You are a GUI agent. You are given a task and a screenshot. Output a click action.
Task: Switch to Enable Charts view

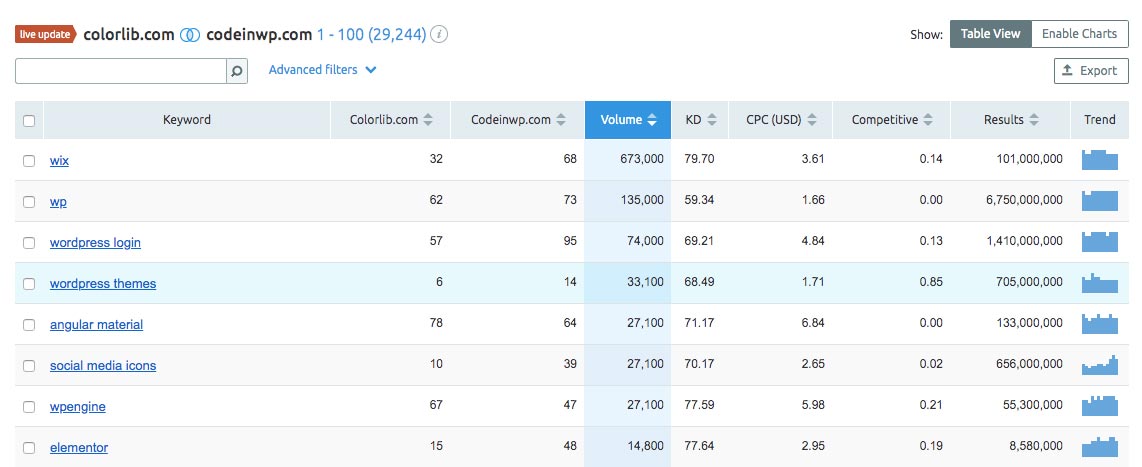point(1079,34)
